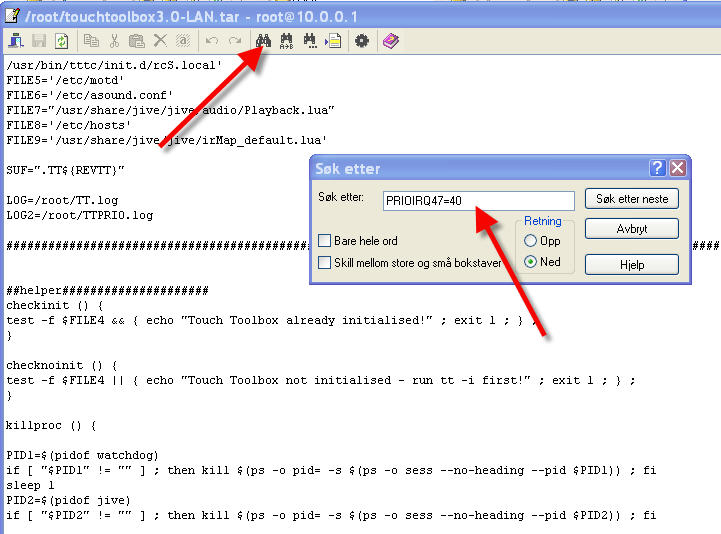Click the Save floppy disk icon
This screenshot has height=534, width=721.
pyautogui.click(x=39, y=41)
